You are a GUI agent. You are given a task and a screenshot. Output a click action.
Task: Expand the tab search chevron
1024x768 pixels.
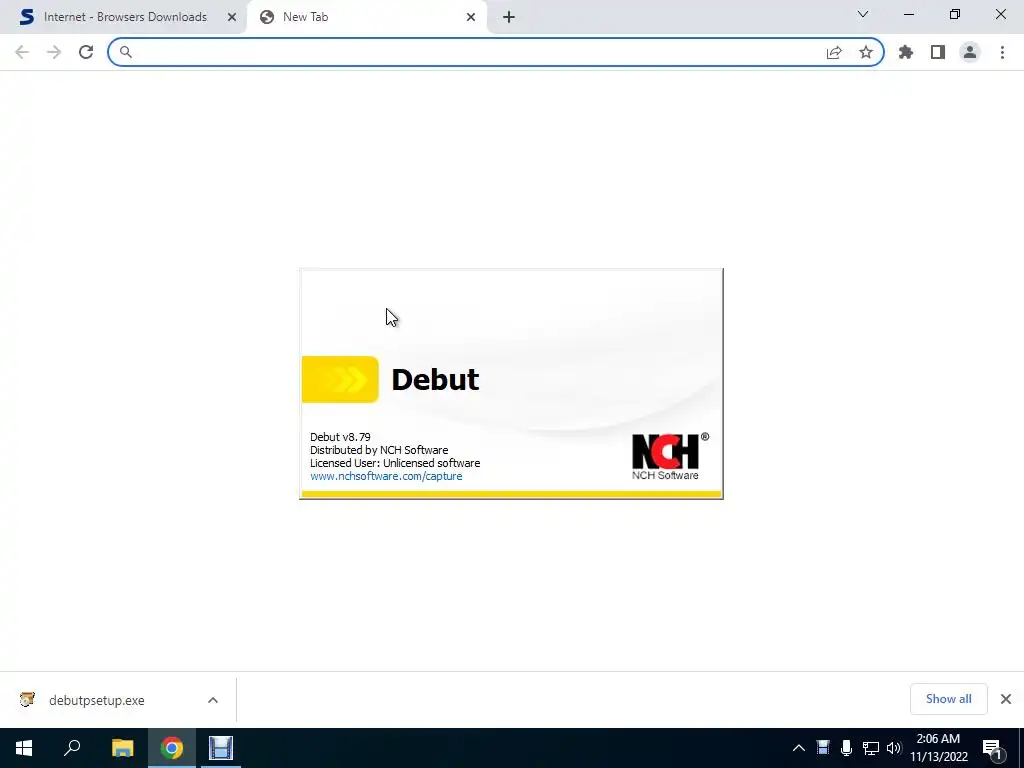(x=863, y=14)
